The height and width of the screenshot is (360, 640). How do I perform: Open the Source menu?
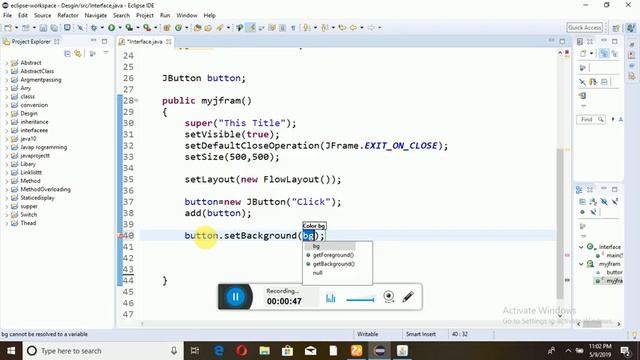[42, 16]
